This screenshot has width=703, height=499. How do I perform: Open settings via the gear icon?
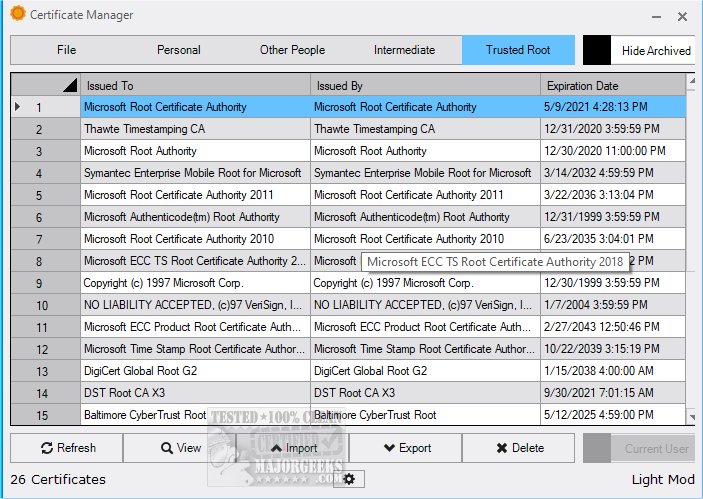349,479
